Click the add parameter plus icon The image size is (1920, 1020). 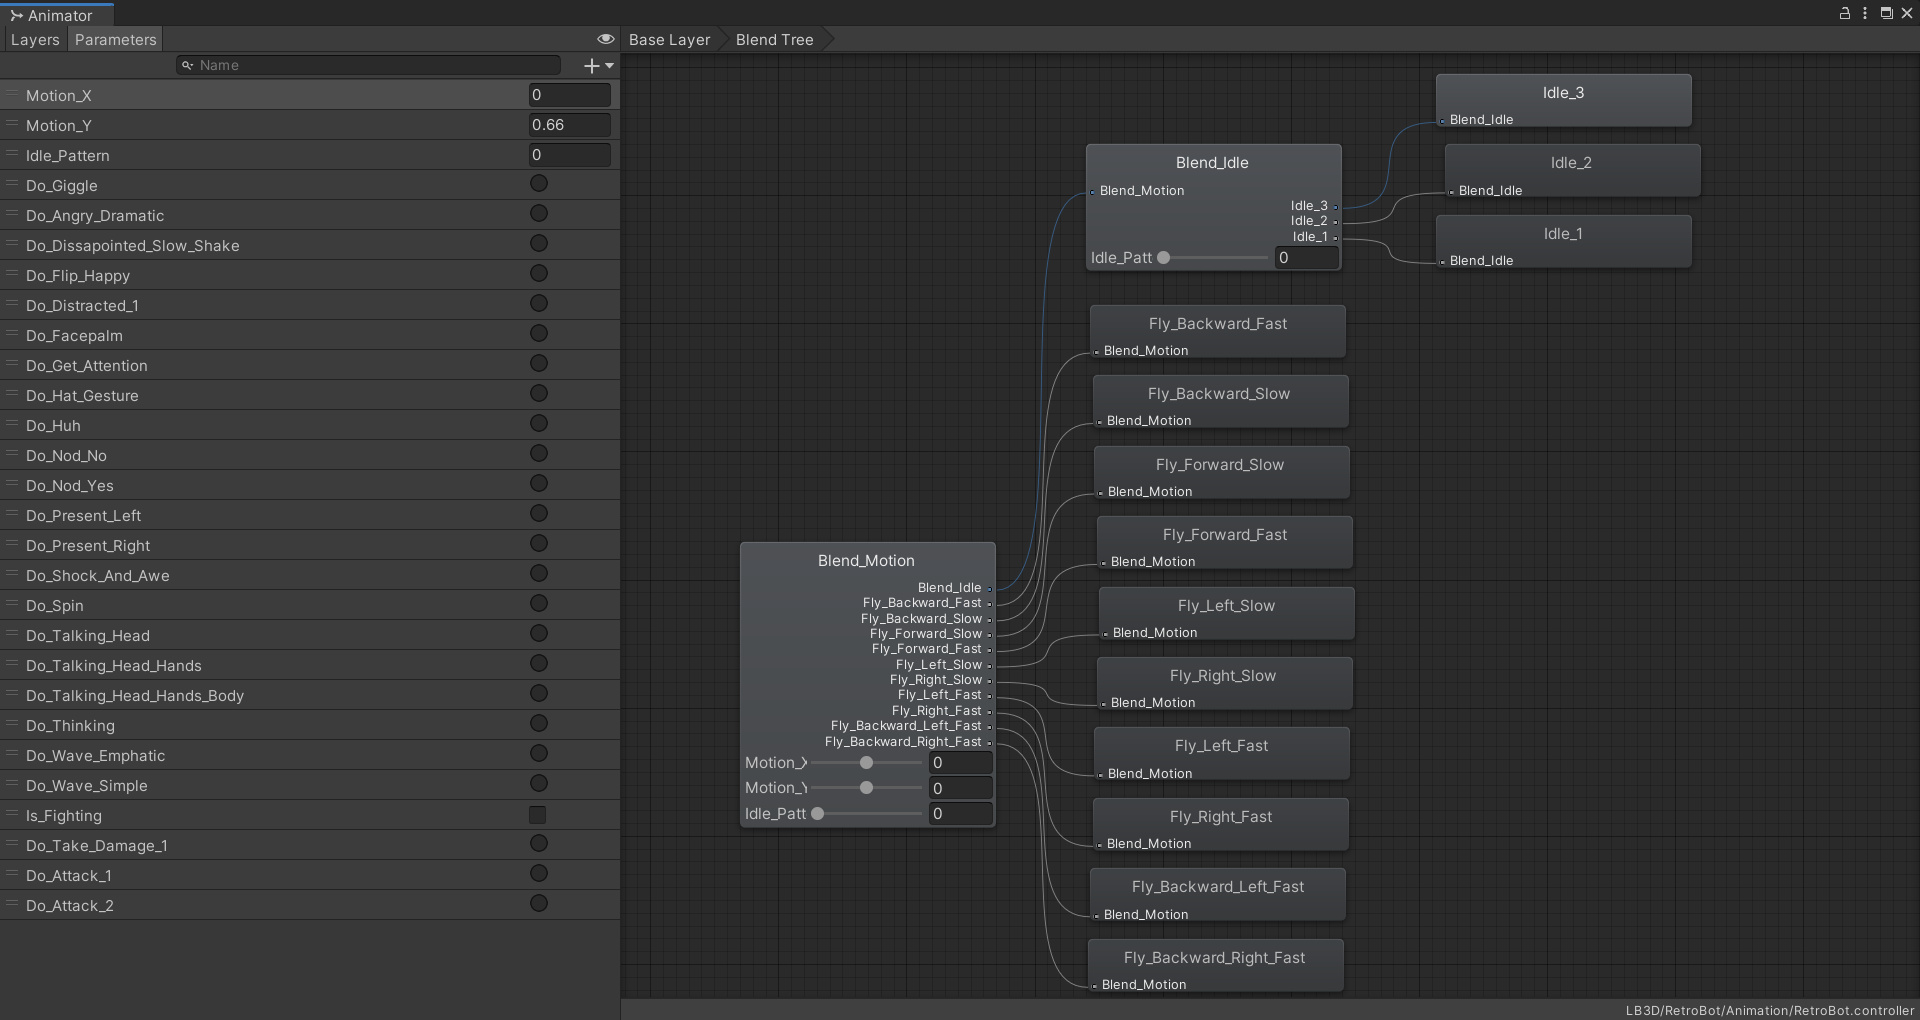(590, 65)
